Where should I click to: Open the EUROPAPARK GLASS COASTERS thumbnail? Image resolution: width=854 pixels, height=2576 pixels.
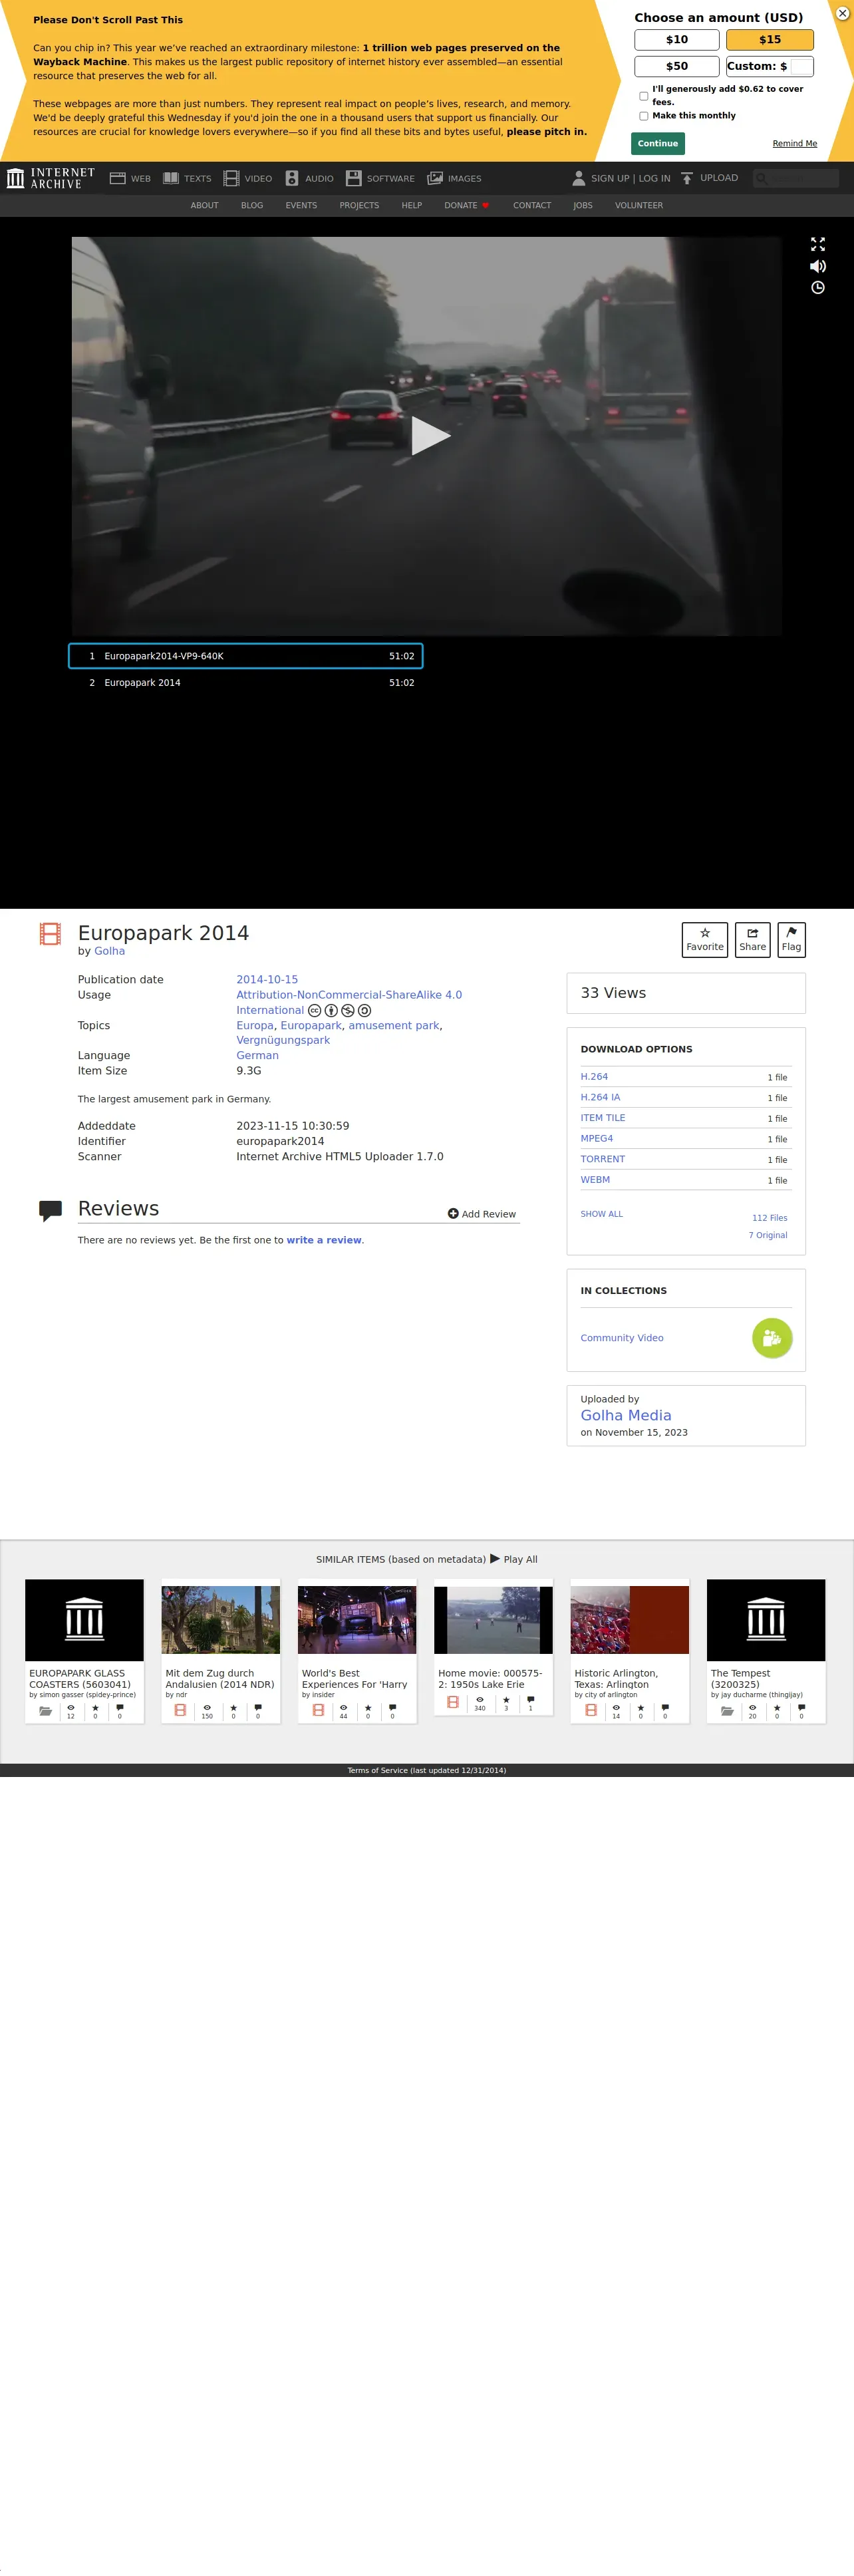point(84,1620)
